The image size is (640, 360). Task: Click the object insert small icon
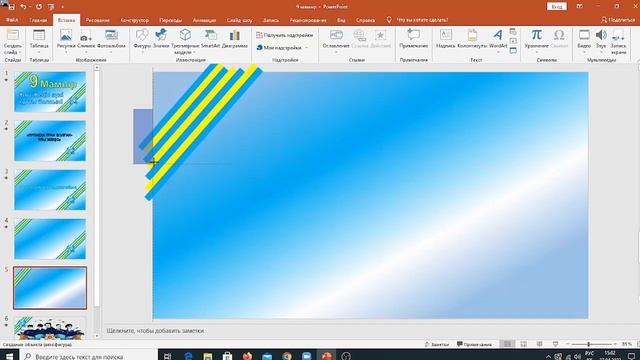[513, 51]
